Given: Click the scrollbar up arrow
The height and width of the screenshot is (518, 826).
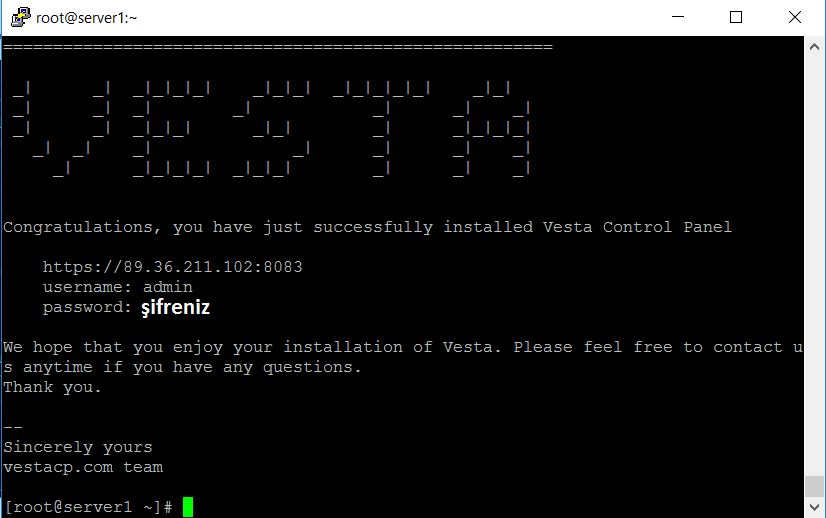Looking at the screenshot, I should tap(814, 47).
